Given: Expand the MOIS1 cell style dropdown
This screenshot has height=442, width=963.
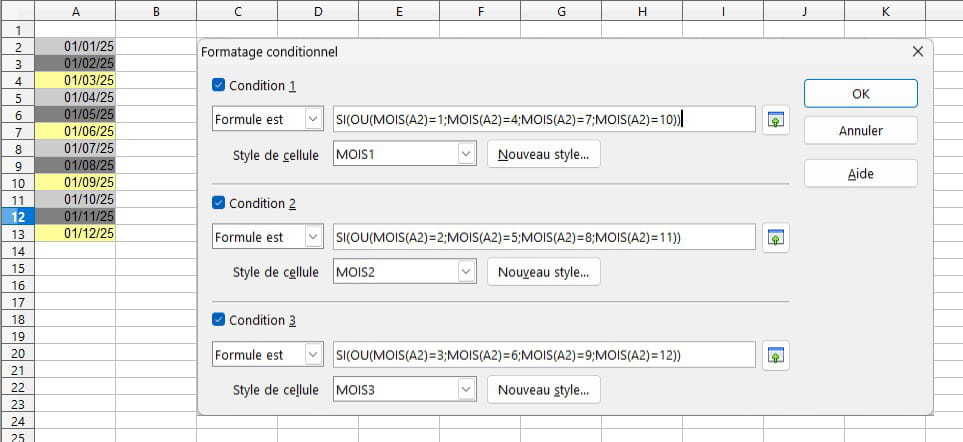Looking at the screenshot, I should pos(466,154).
